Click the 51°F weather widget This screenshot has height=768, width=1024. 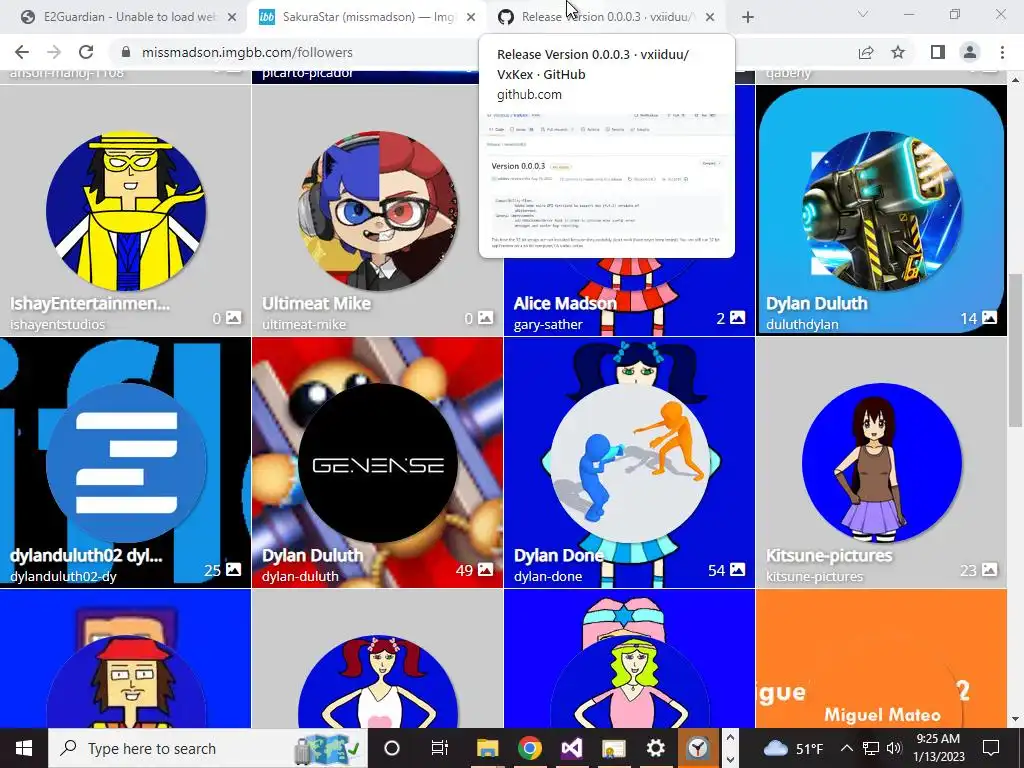point(793,748)
